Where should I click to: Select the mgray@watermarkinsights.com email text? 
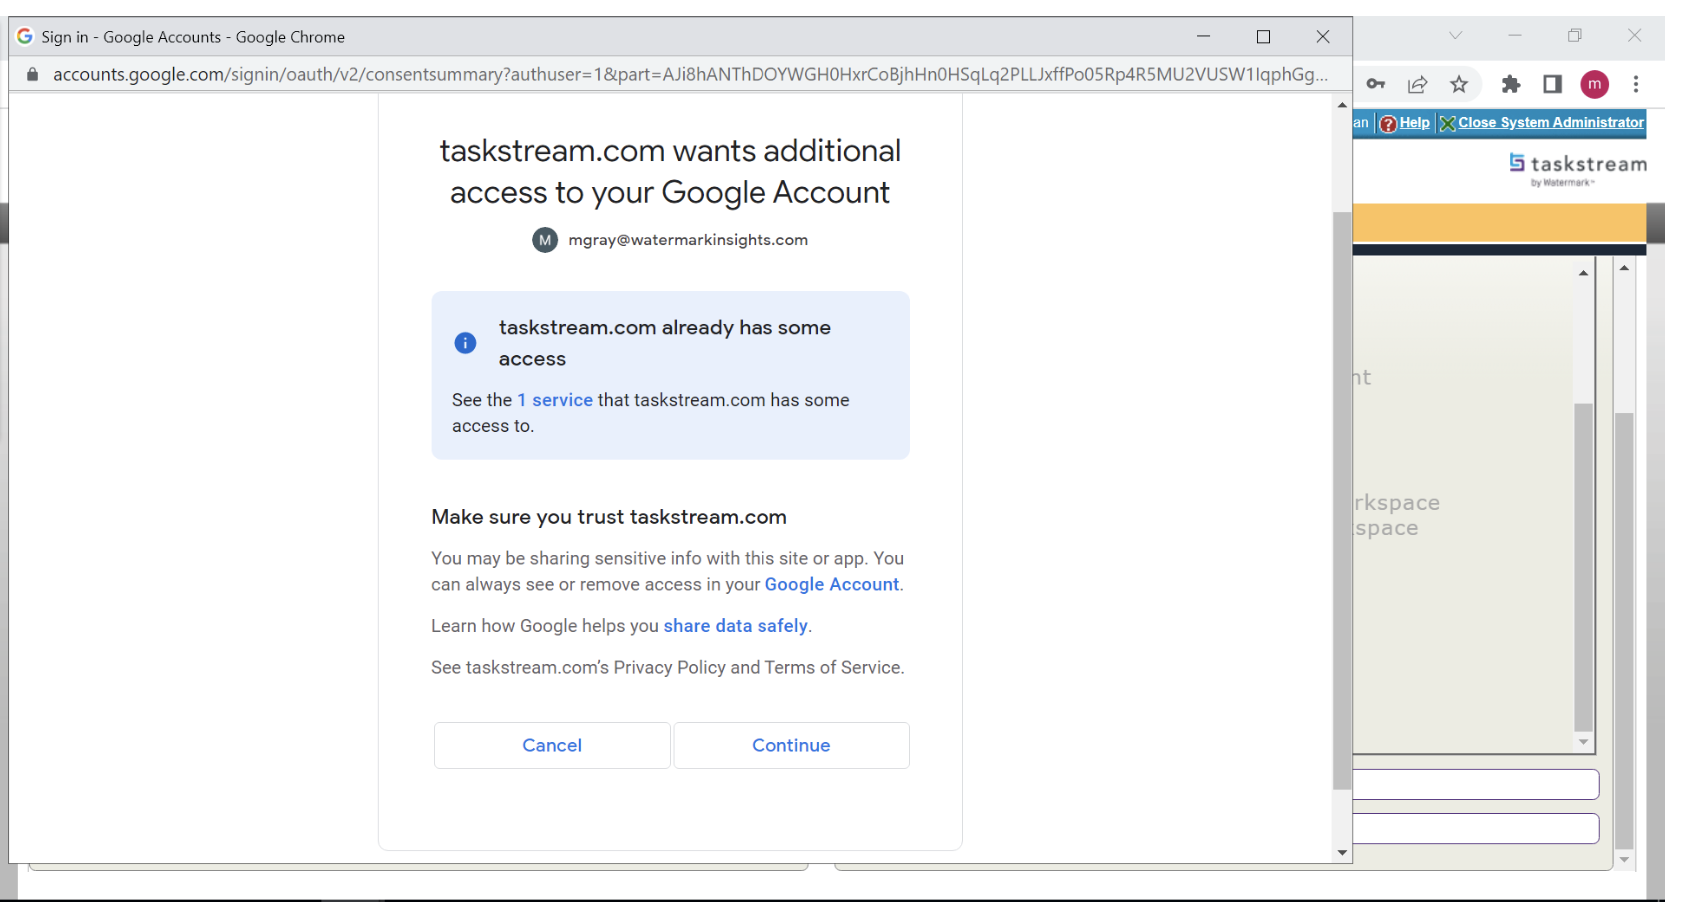coord(688,240)
